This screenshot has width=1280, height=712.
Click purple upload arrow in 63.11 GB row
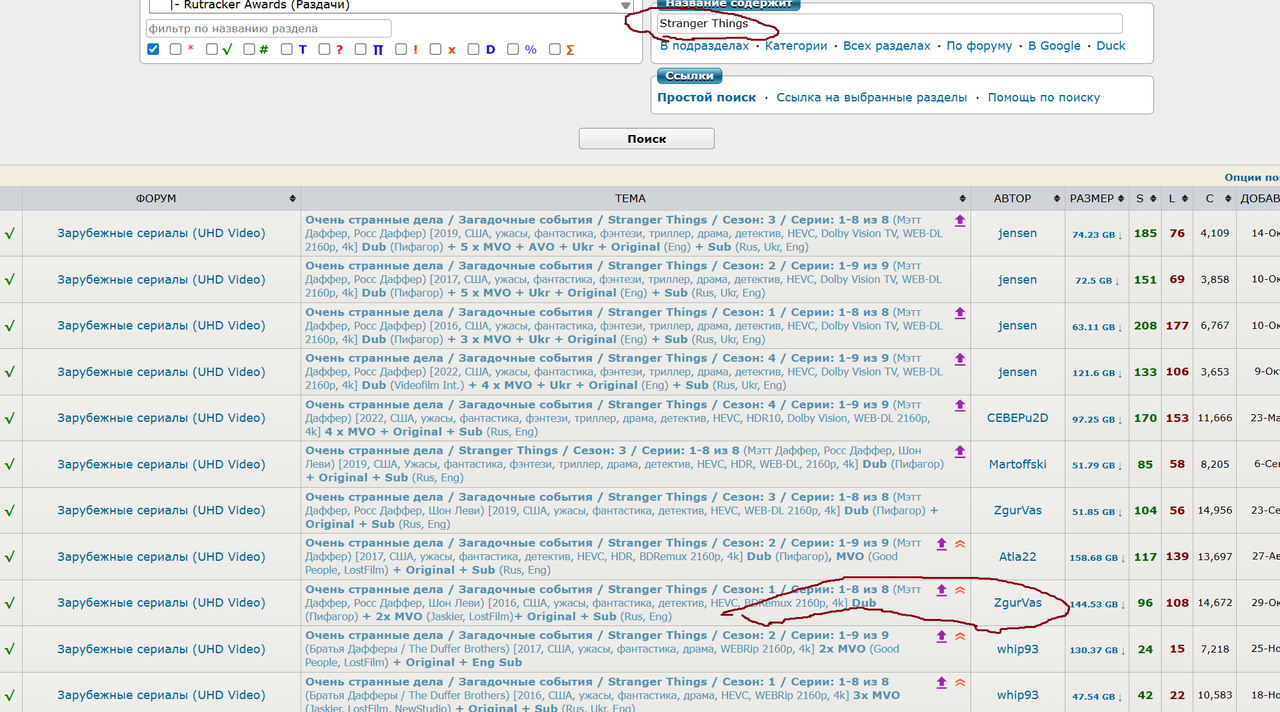tap(960, 313)
